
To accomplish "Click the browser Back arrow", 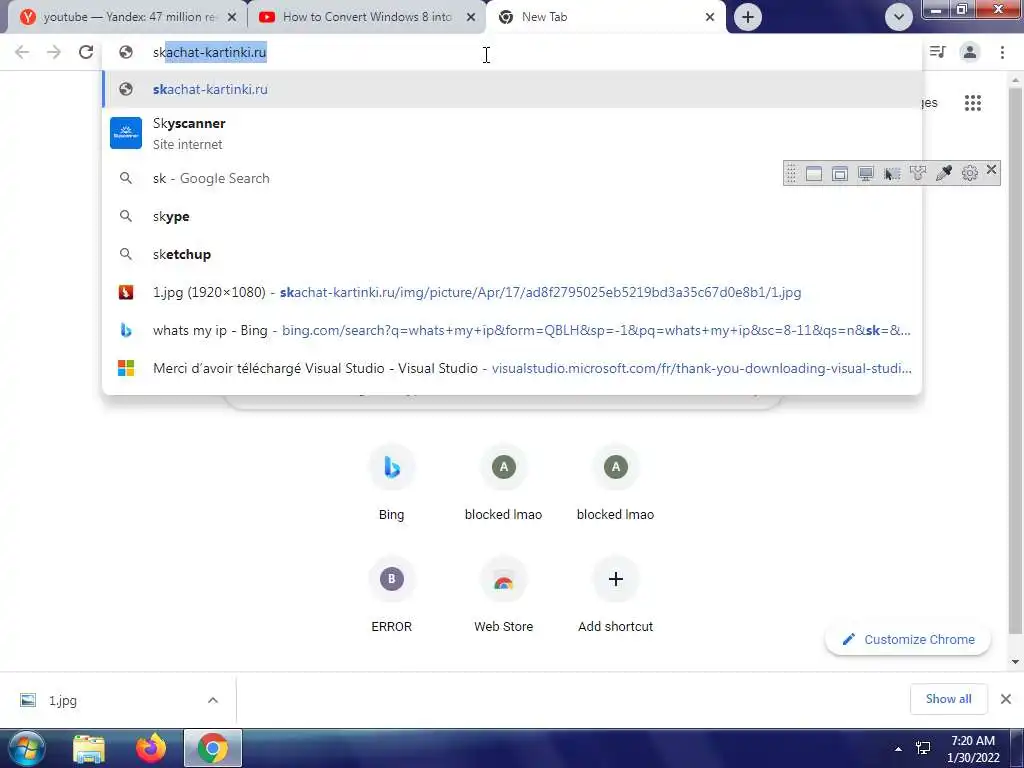I will 22,52.
